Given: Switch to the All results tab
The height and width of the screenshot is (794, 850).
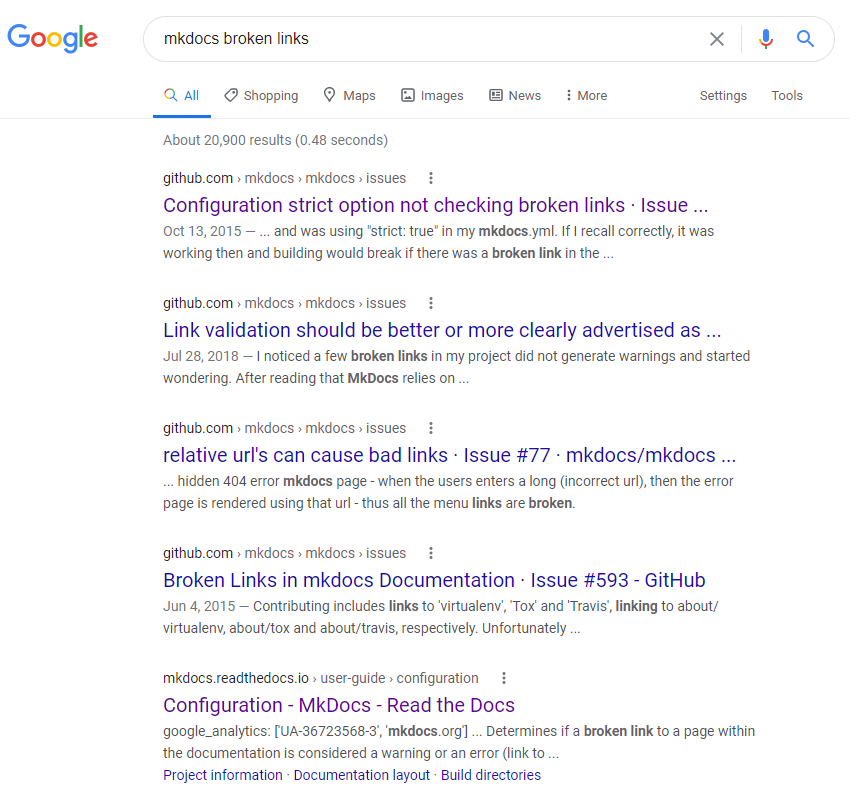Looking at the screenshot, I should pyautogui.click(x=182, y=95).
